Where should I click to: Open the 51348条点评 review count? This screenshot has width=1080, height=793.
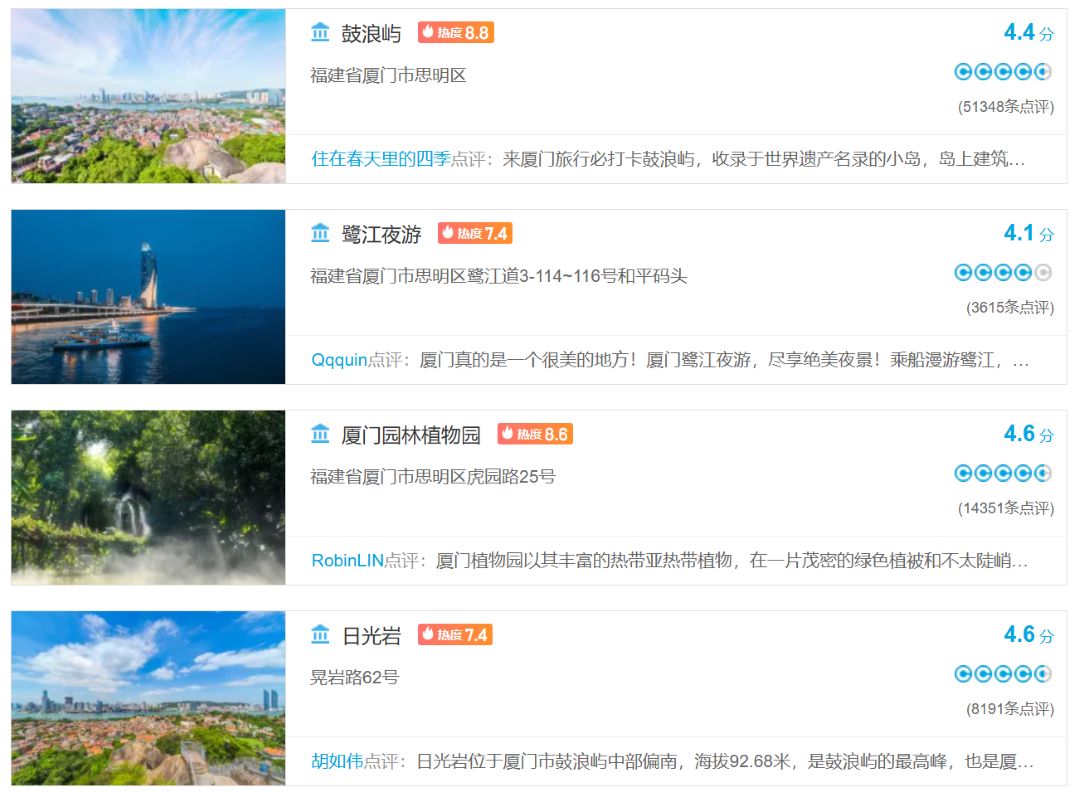[x=1006, y=107]
